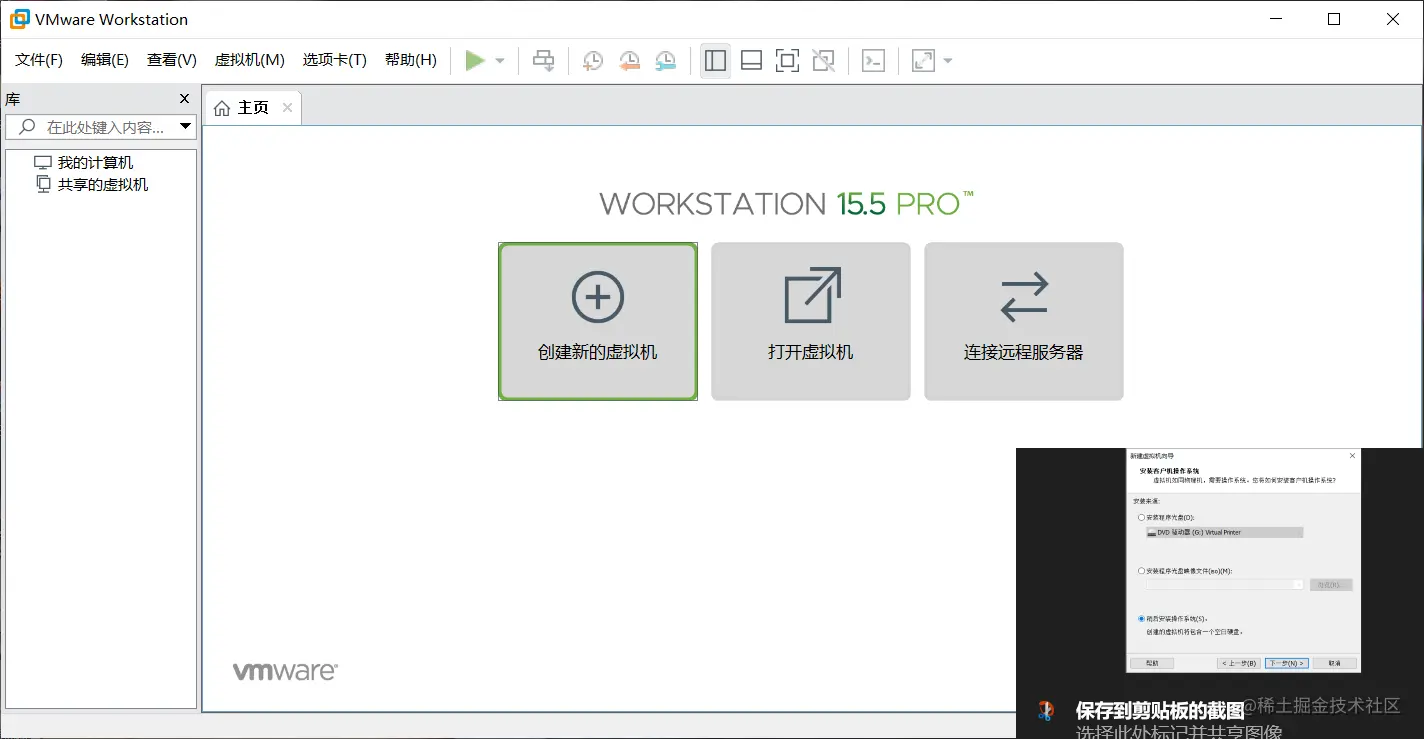Close the 主页 tab
This screenshot has height=739, width=1424.
coord(287,107)
